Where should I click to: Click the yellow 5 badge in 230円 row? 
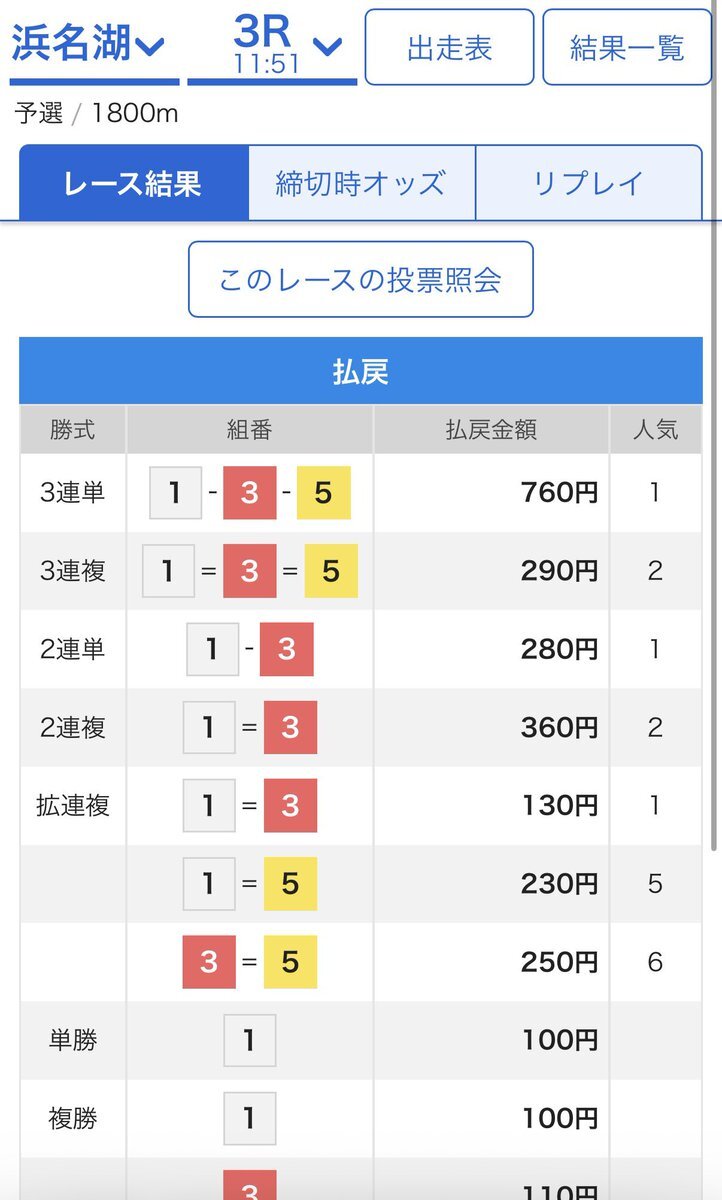290,884
